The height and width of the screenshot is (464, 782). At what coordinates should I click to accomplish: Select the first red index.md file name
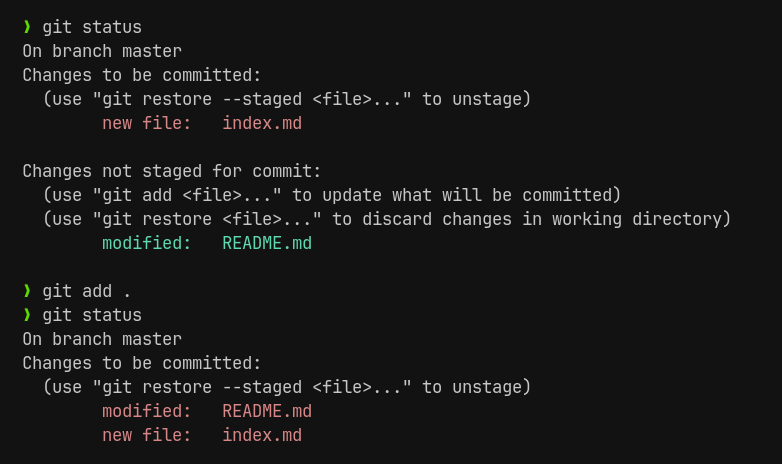point(262,123)
